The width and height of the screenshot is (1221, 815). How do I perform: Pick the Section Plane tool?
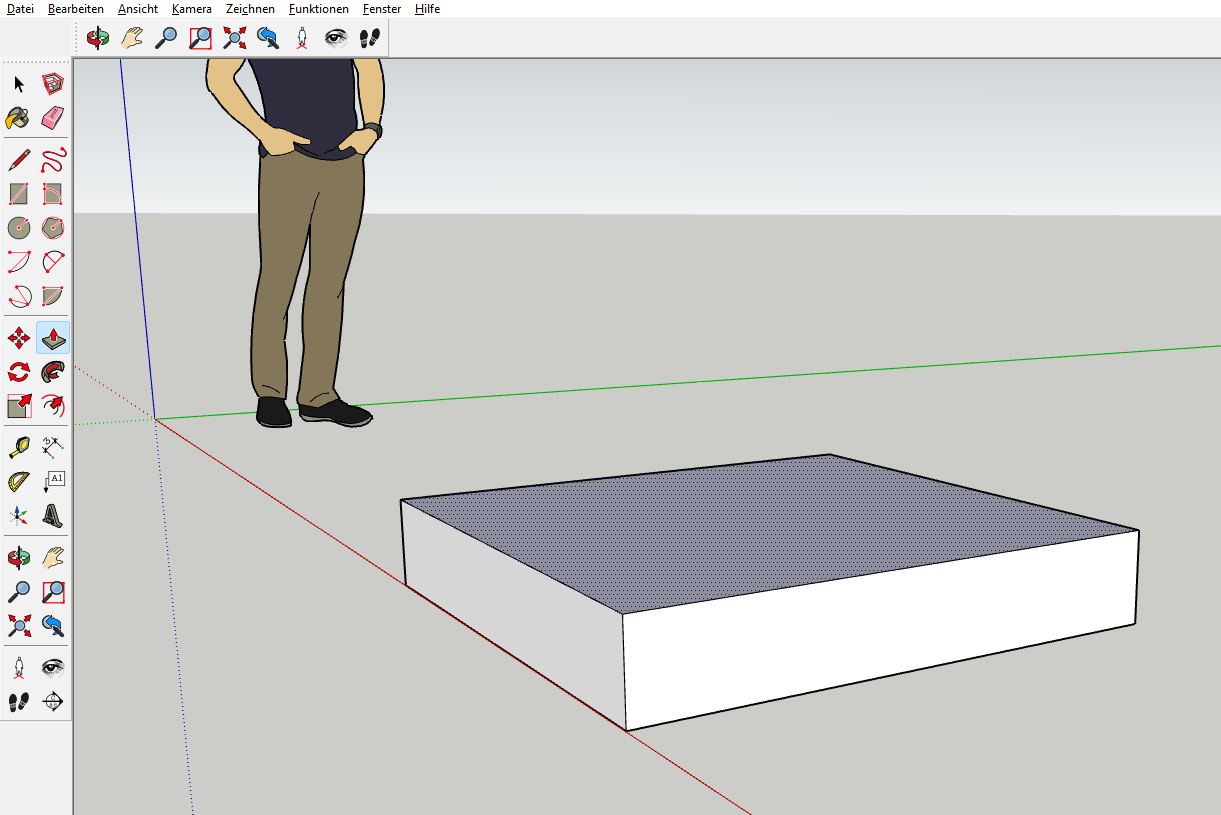tap(53, 701)
